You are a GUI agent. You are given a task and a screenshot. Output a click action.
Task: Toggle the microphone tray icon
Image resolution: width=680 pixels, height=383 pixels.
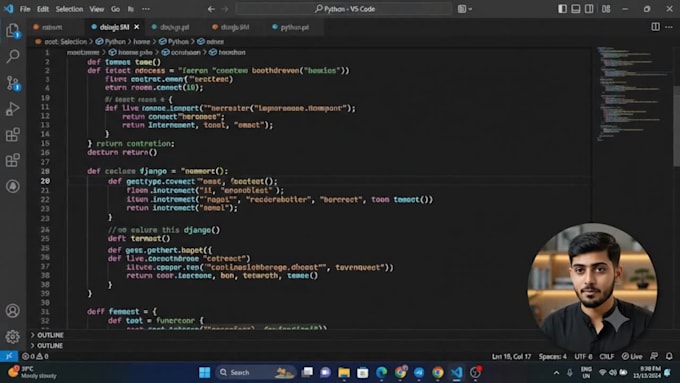(x=569, y=372)
